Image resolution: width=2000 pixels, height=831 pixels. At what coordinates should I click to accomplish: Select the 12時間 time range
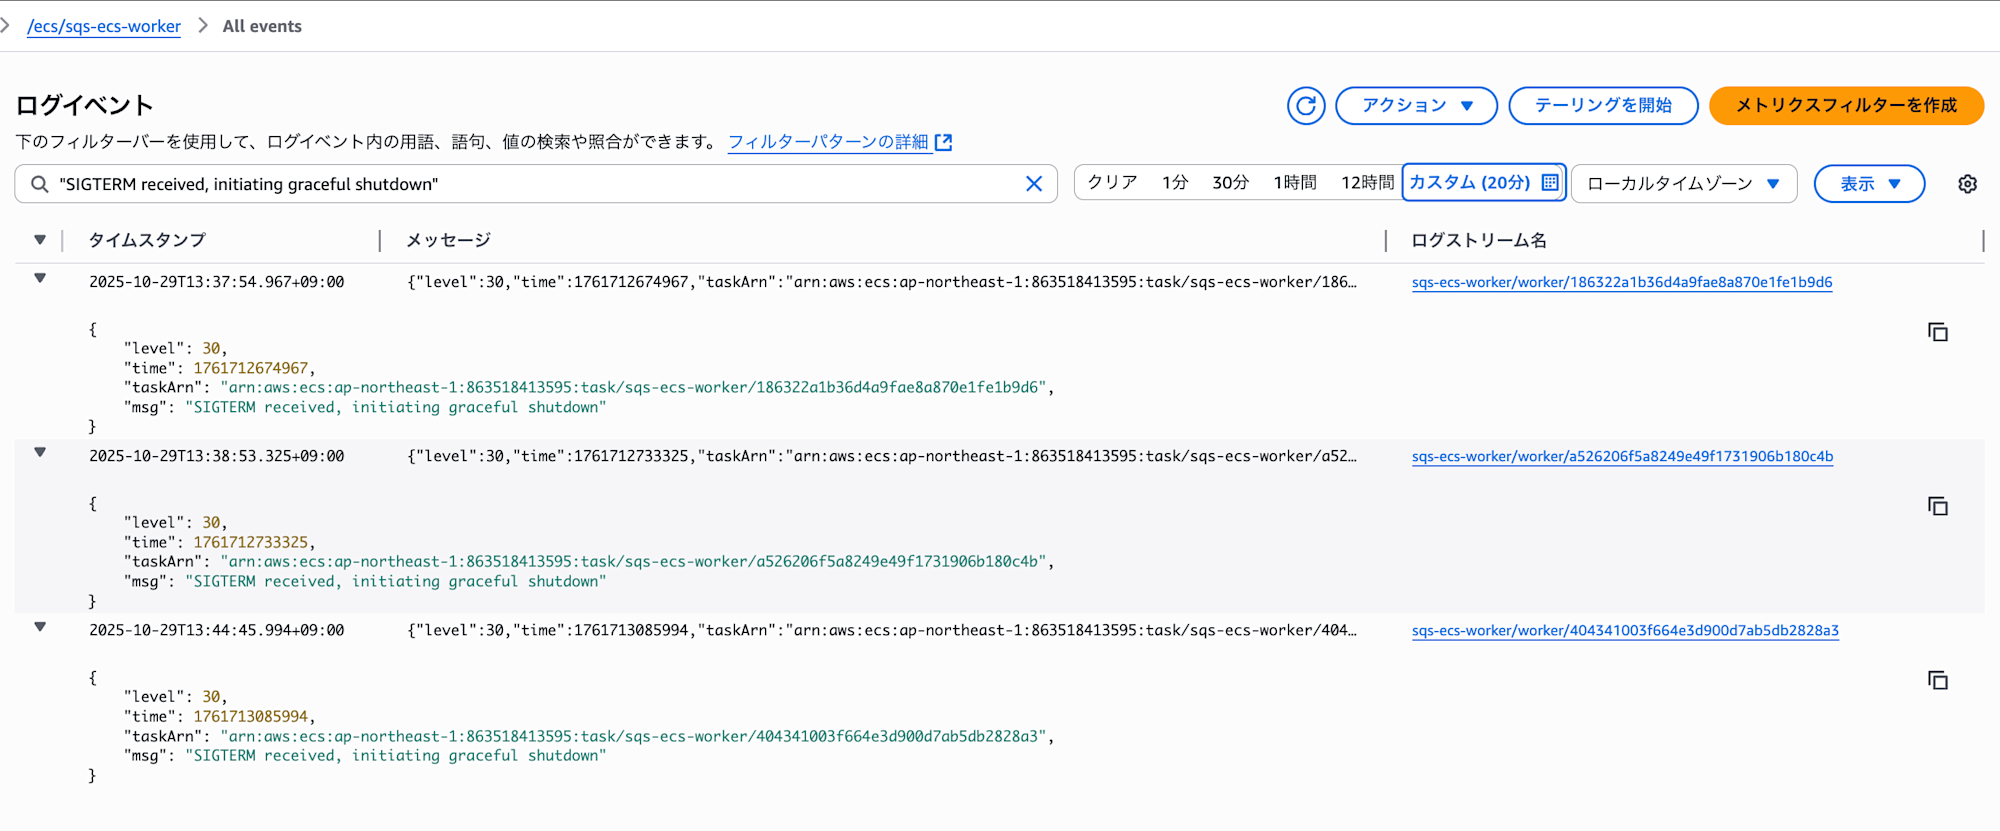click(x=1367, y=183)
